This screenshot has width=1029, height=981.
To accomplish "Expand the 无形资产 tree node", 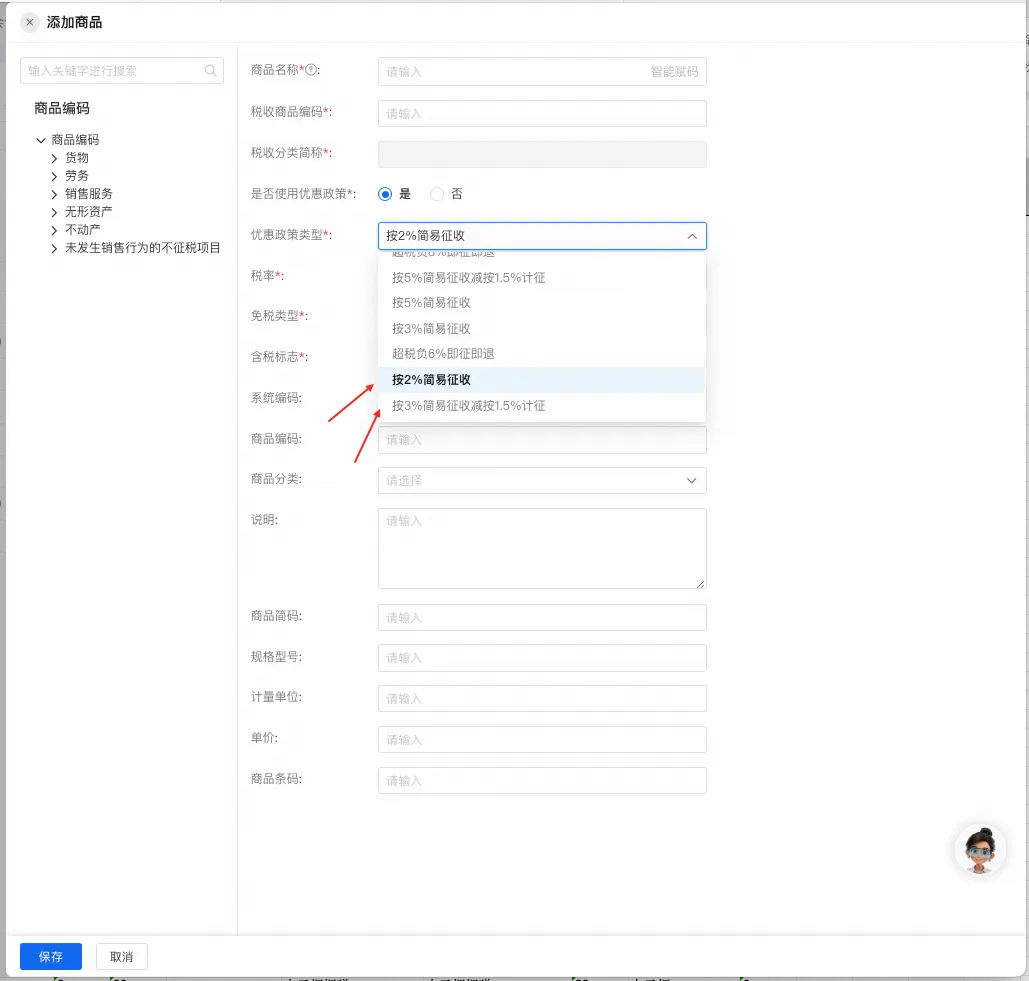I will click(55, 212).
